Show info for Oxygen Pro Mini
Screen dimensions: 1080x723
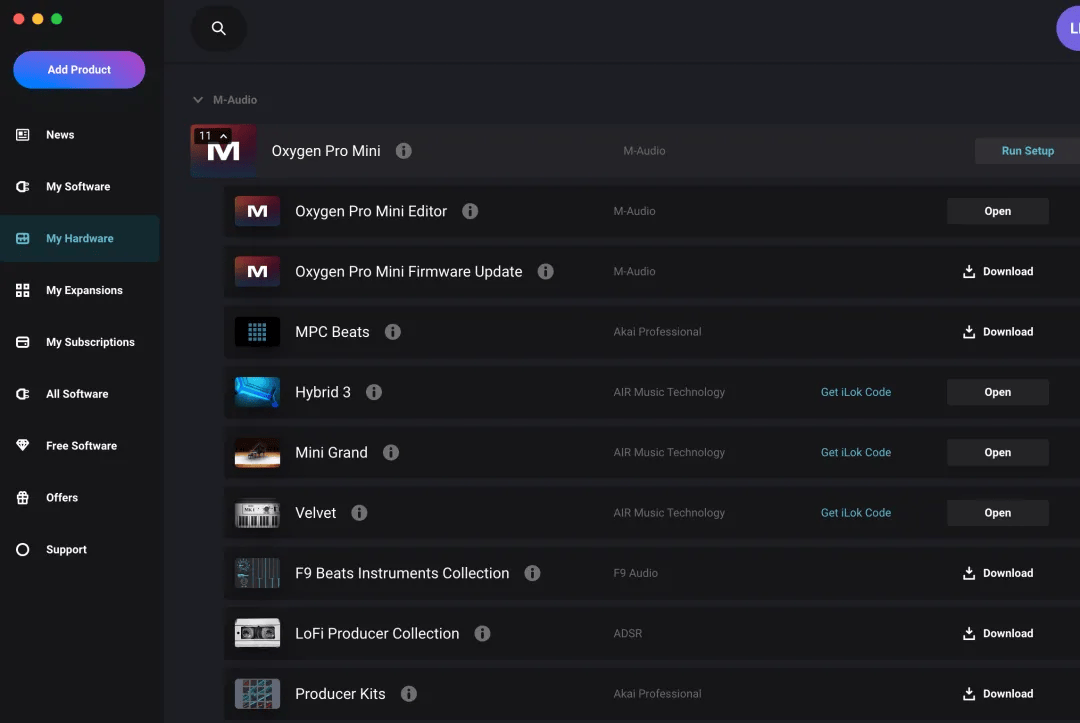(x=404, y=151)
